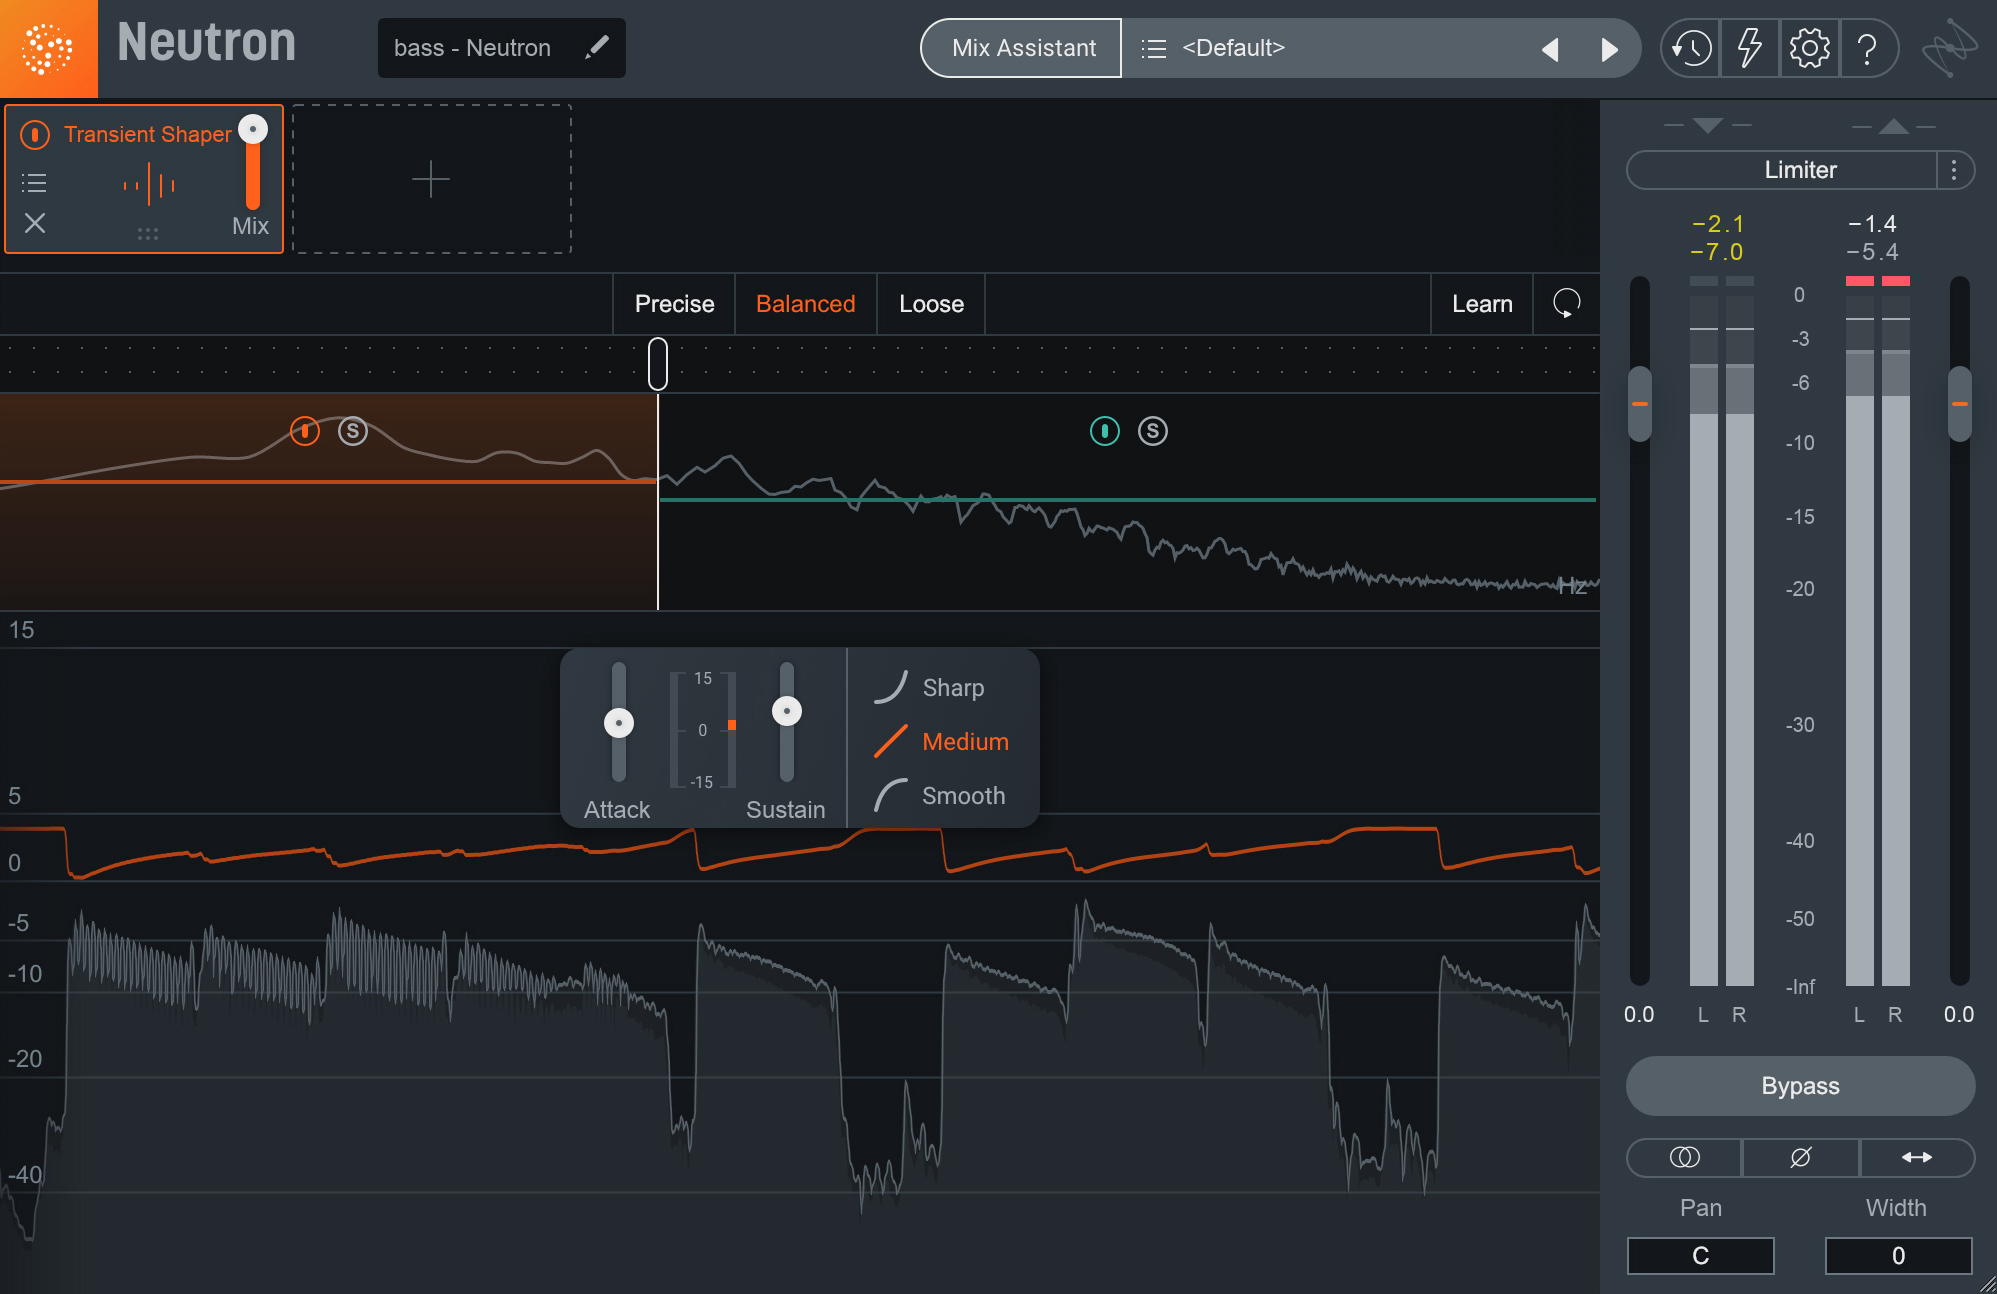This screenshot has width=1997, height=1294.
Task: Toggle high band bypass teal power icon
Action: click(1105, 431)
